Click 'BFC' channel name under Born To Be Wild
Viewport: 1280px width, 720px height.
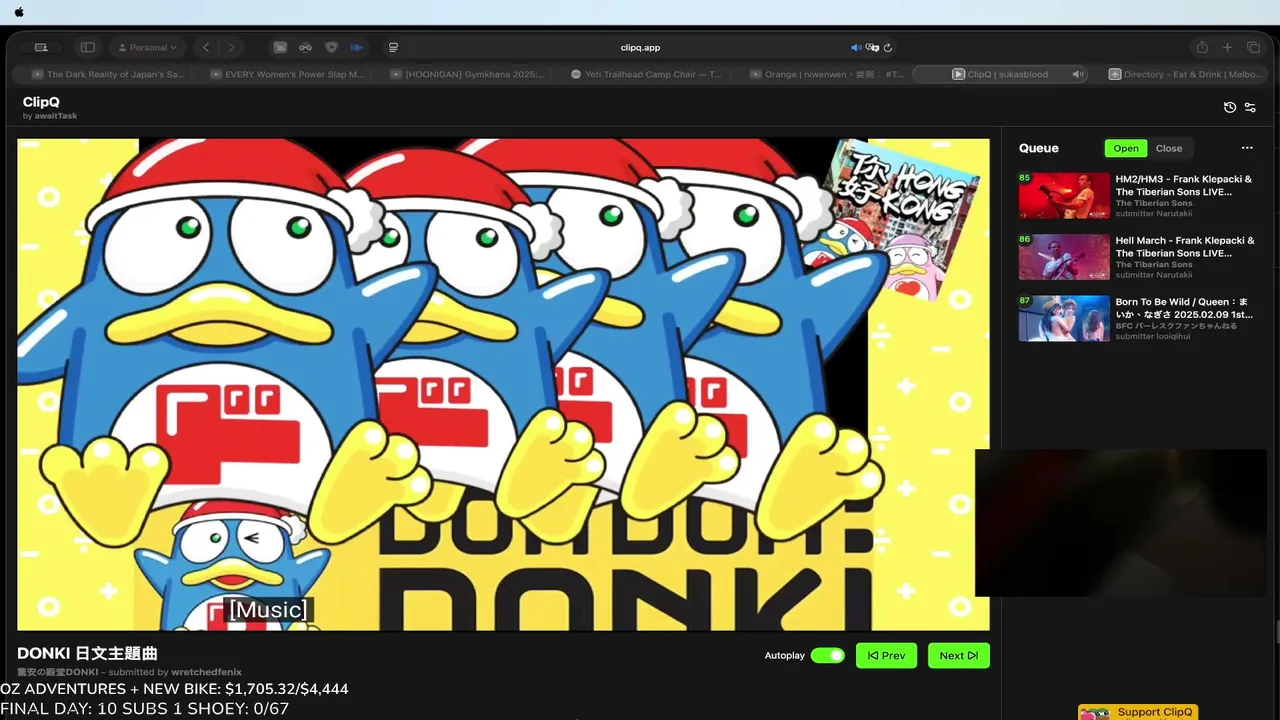pyautogui.click(x=1176, y=326)
